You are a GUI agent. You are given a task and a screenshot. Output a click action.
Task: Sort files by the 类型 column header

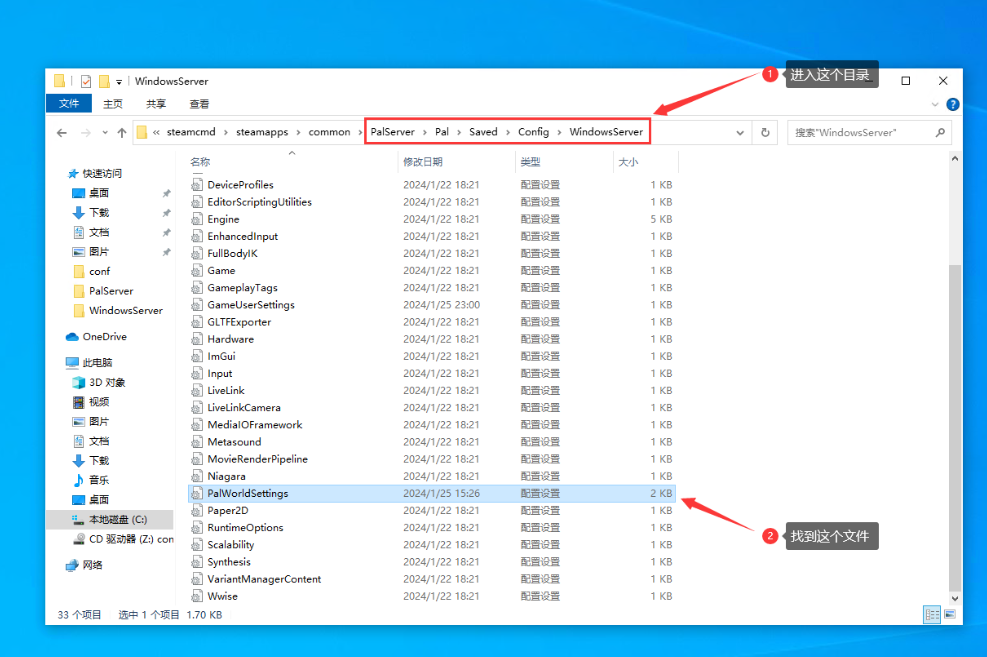530,162
